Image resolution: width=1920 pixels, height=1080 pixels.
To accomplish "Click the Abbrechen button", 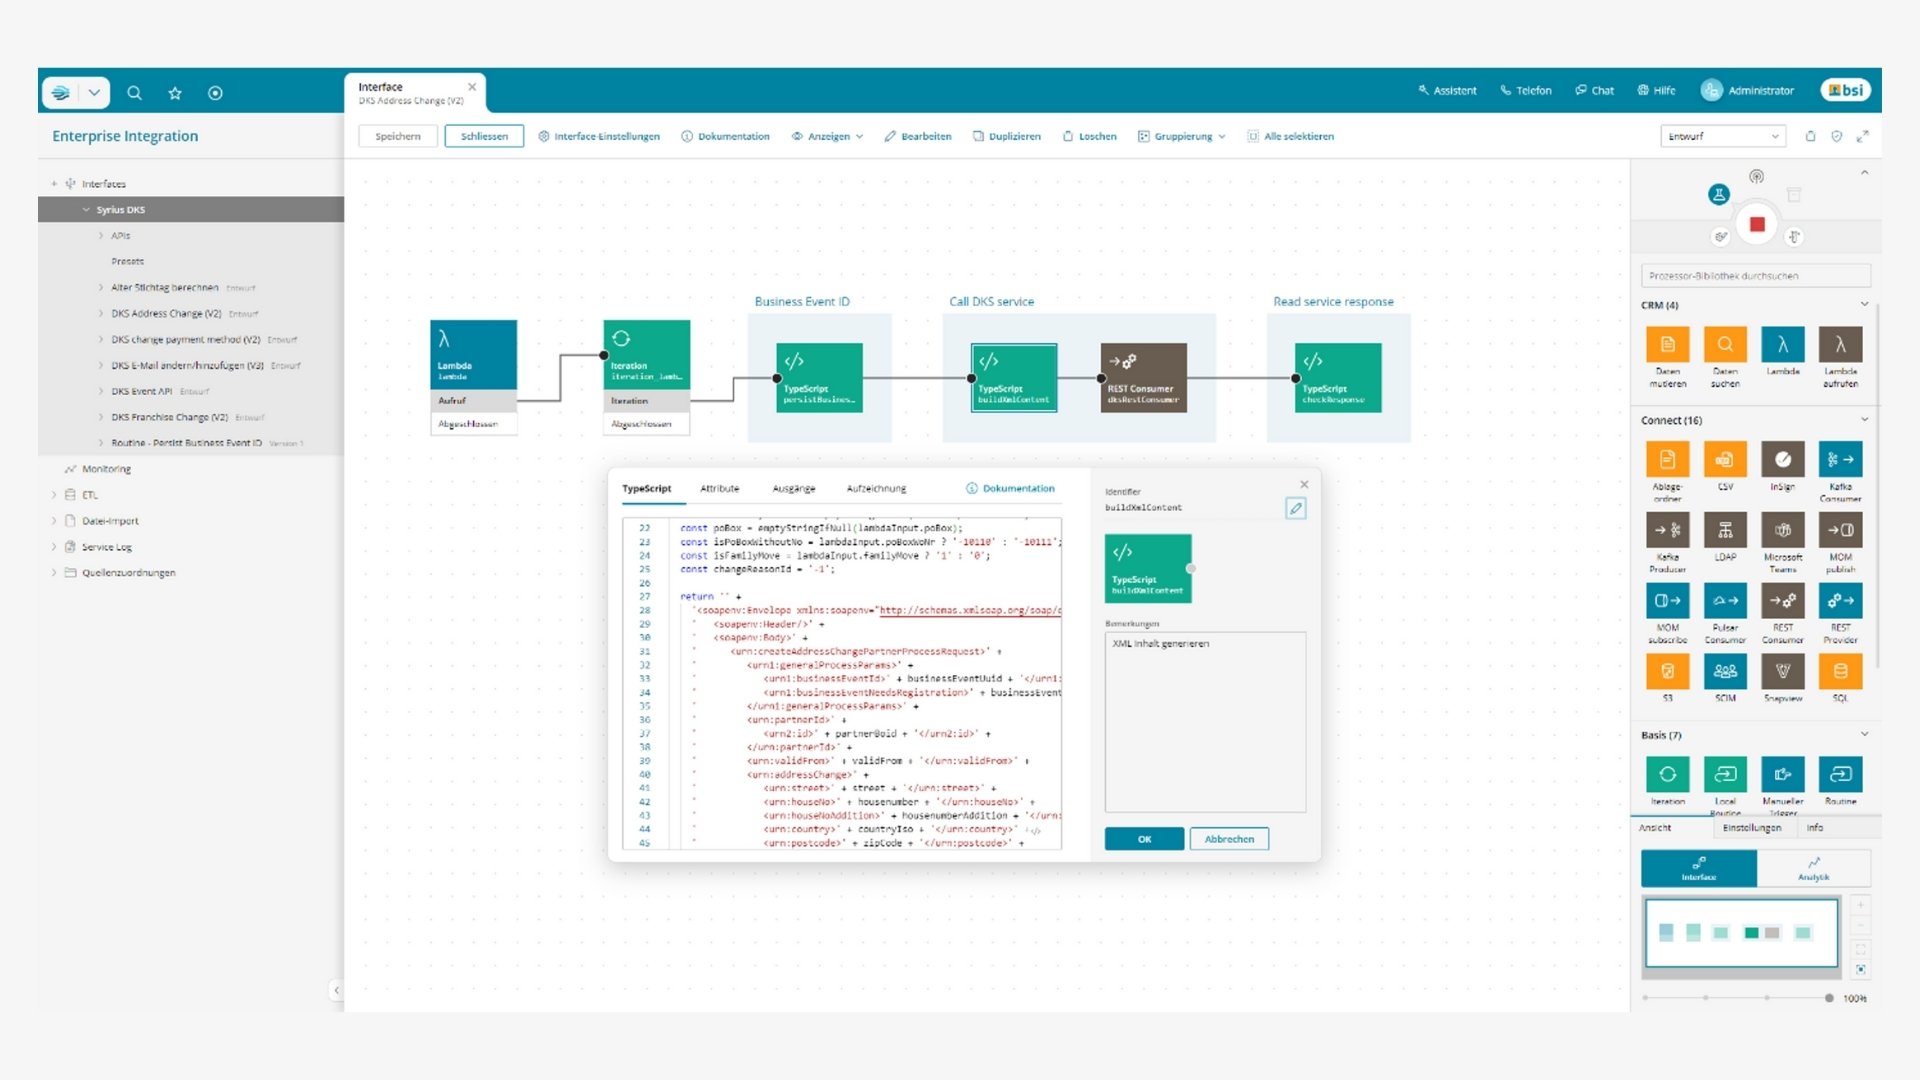I will coord(1229,839).
